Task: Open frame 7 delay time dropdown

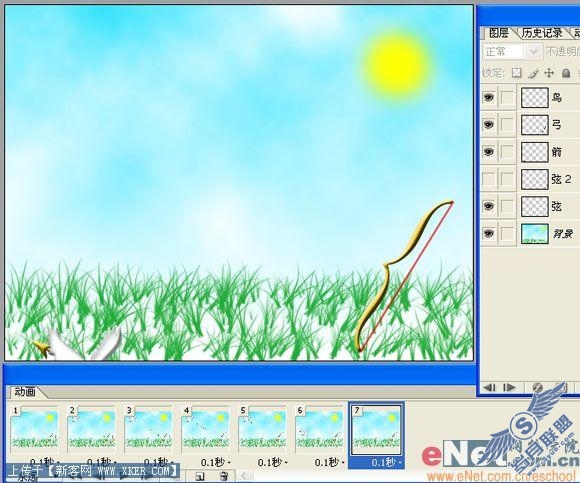Action: pos(377,462)
